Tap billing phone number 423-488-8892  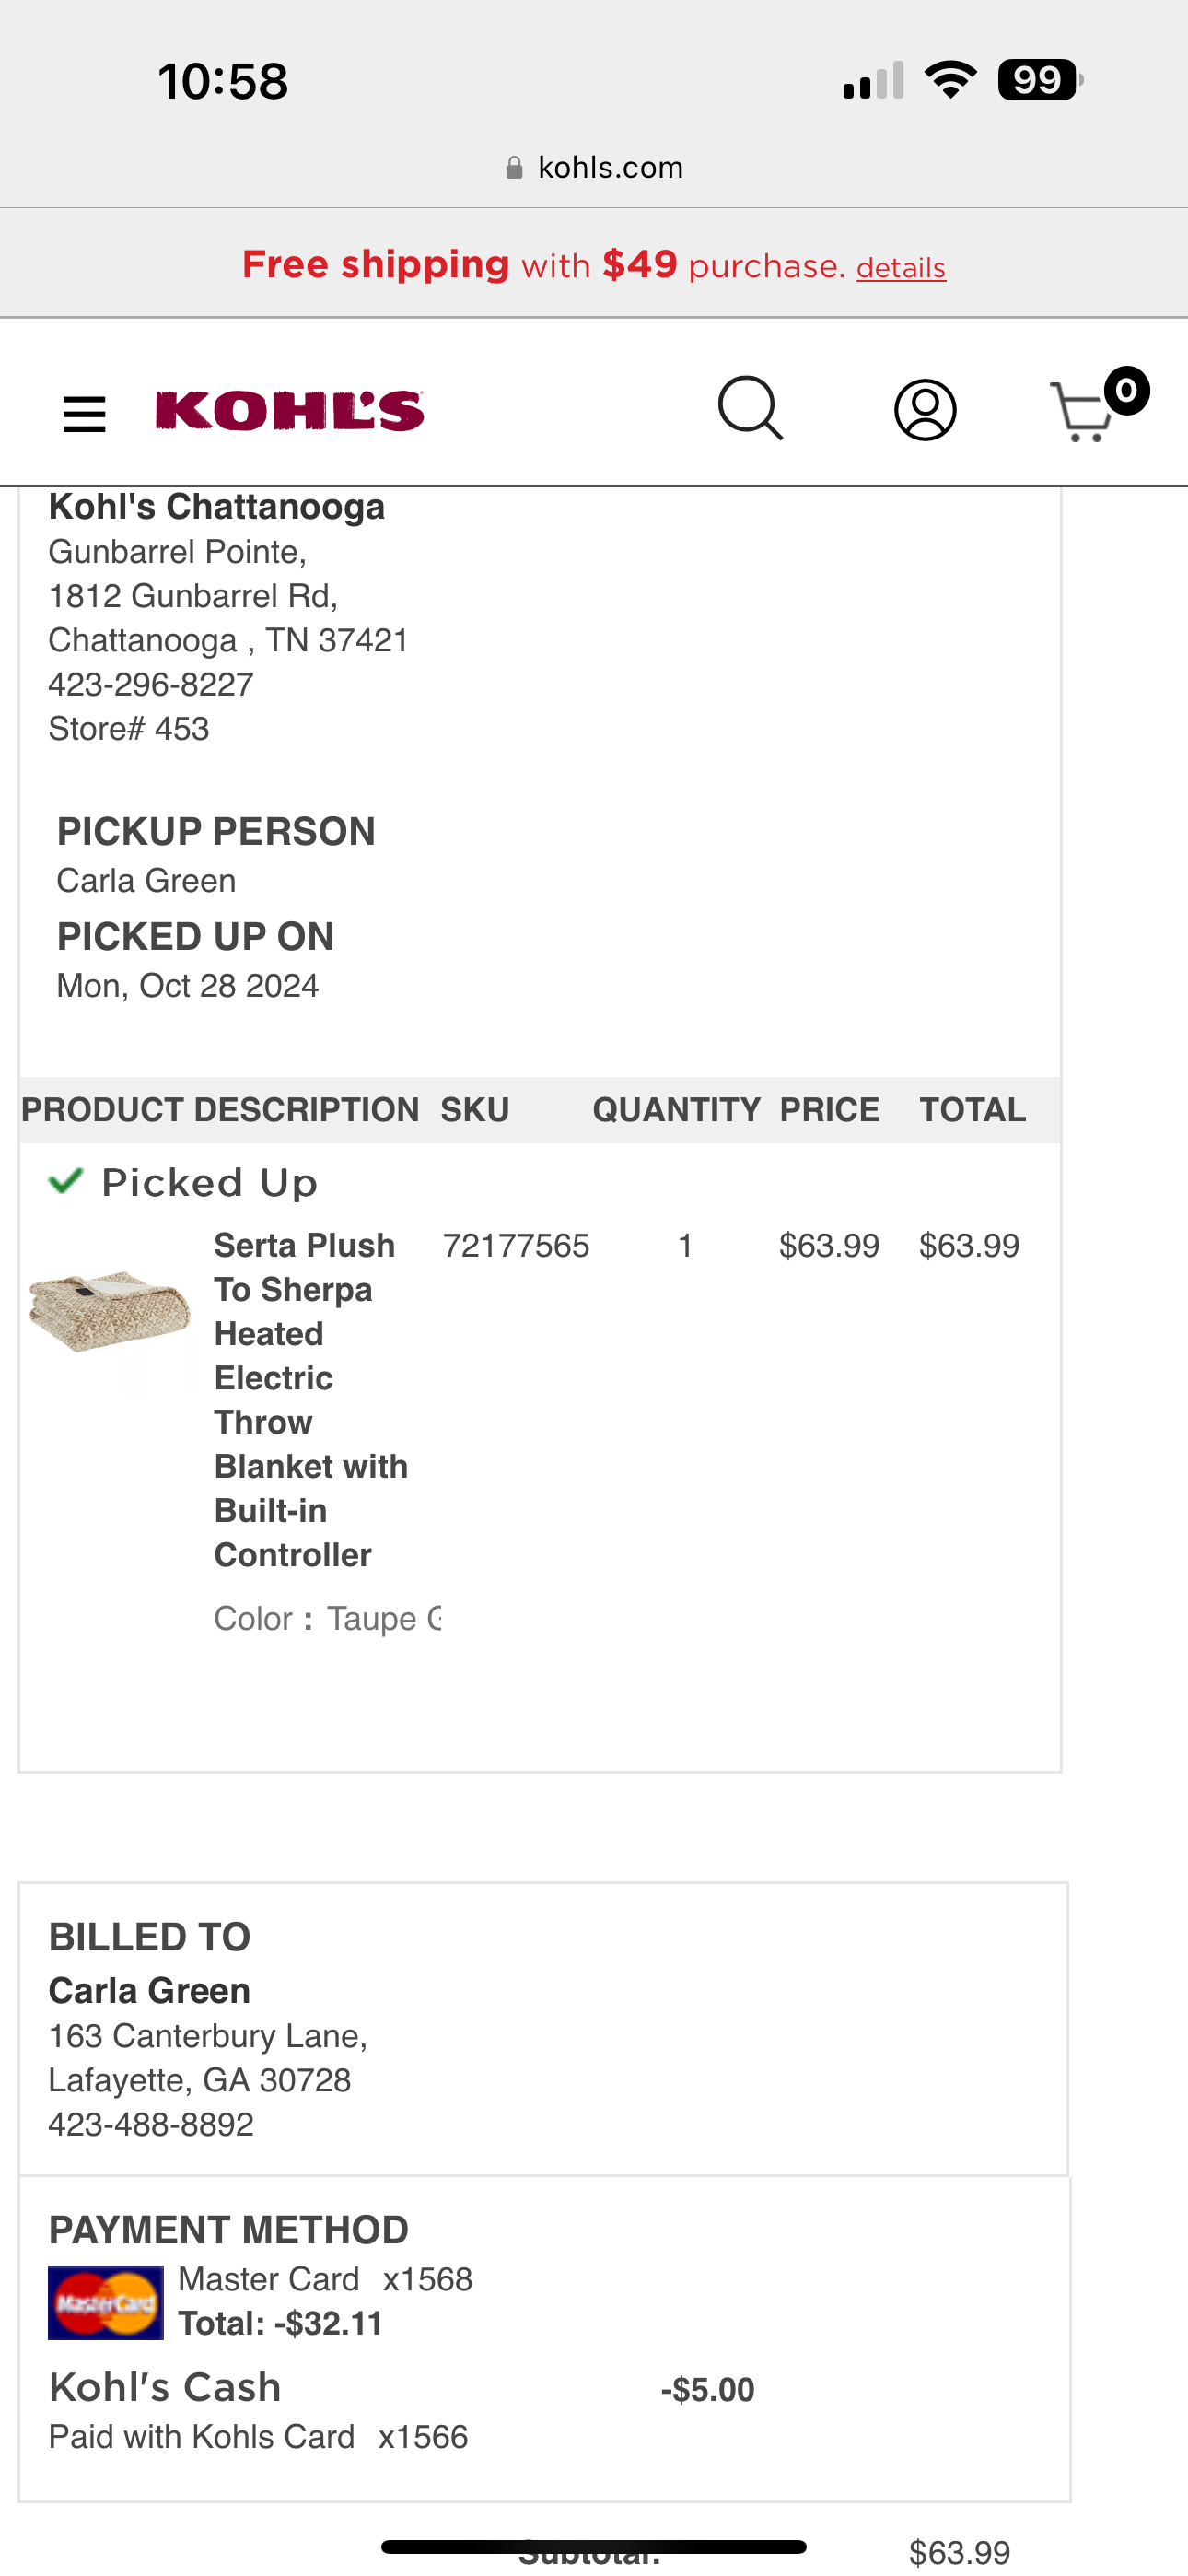point(151,2124)
